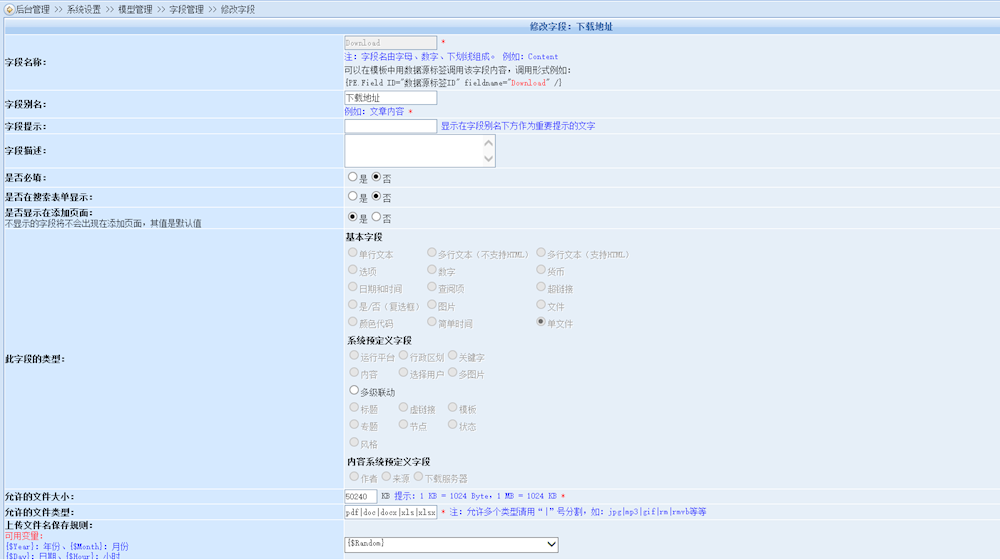Choose 否 for 是否必填
1000x560 pixels.
[376, 177]
